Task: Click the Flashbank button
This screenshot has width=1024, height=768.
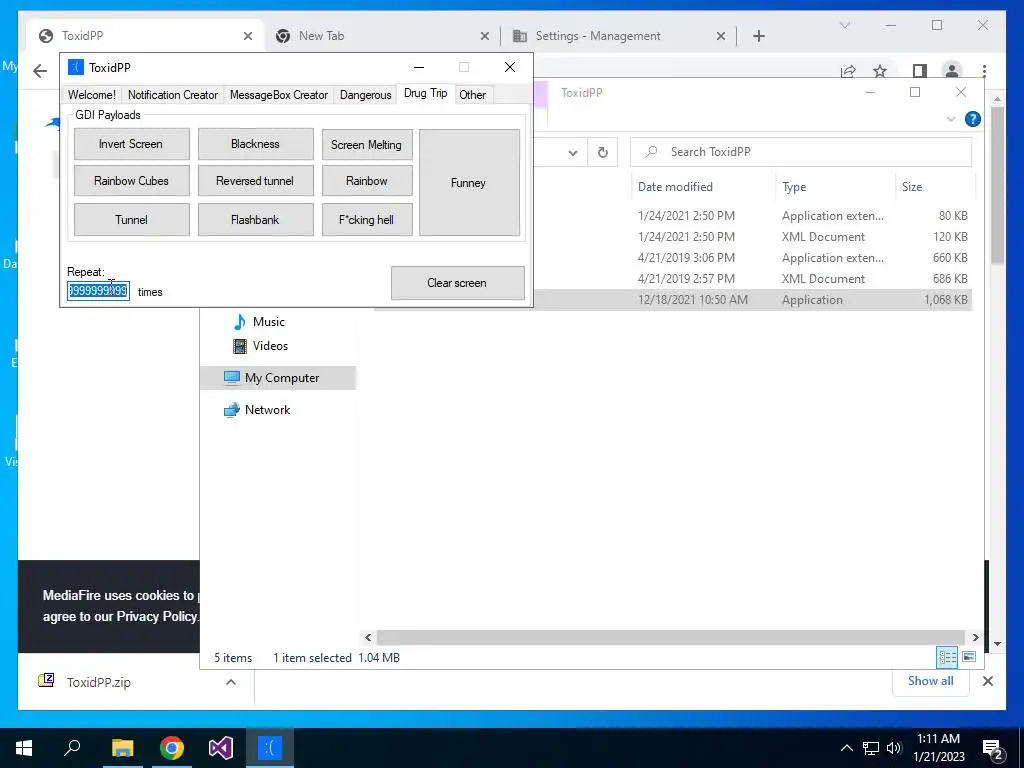Action: (x=255, y=219)
